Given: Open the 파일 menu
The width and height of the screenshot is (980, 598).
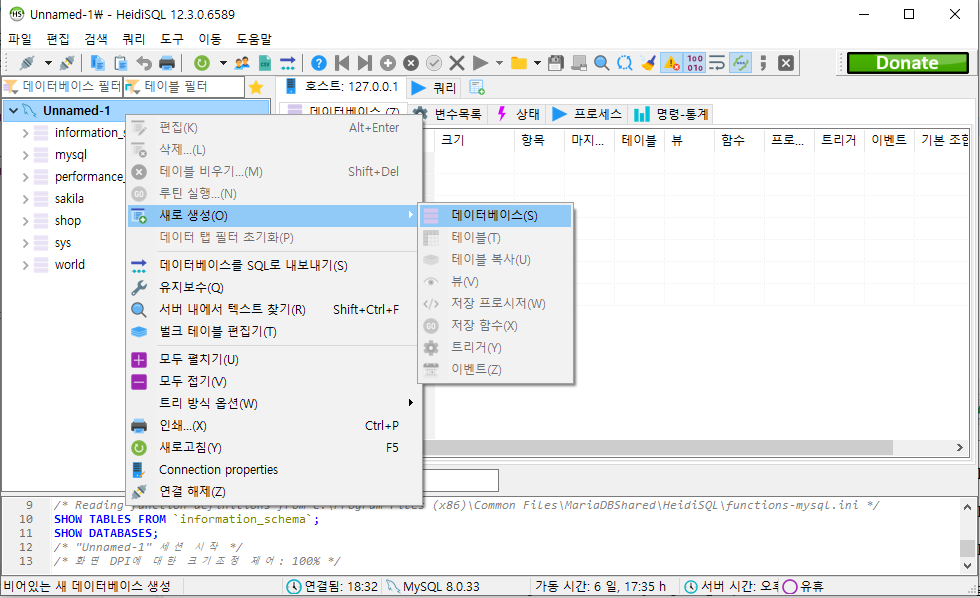Looking at the screenshot, I should pyautogui.click(x=20, y=39).
